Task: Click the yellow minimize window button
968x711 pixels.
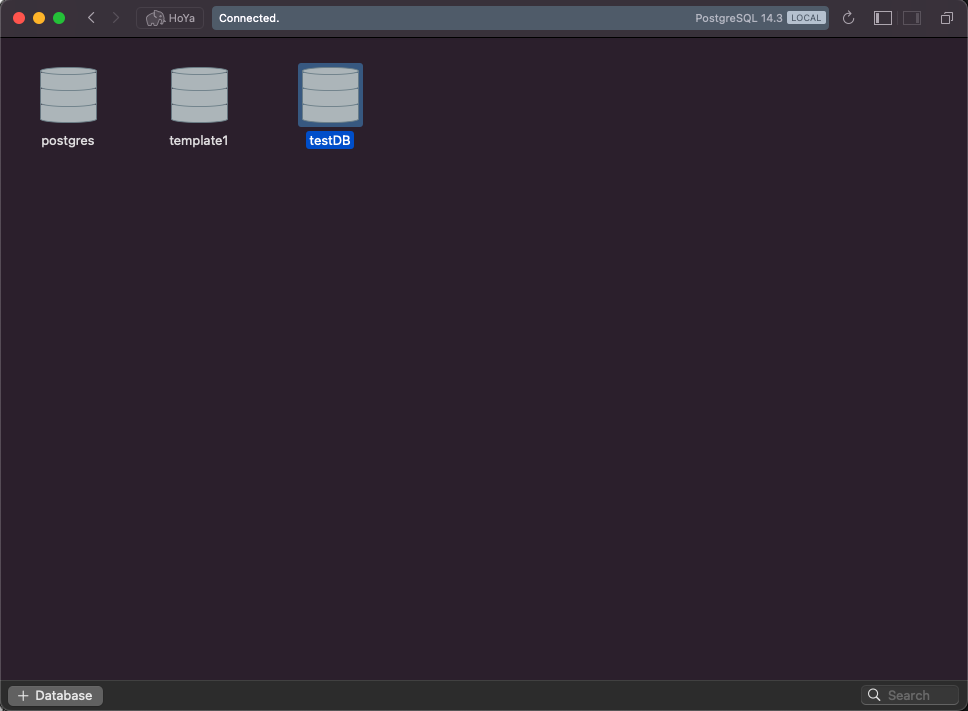Action: (39, 18)
